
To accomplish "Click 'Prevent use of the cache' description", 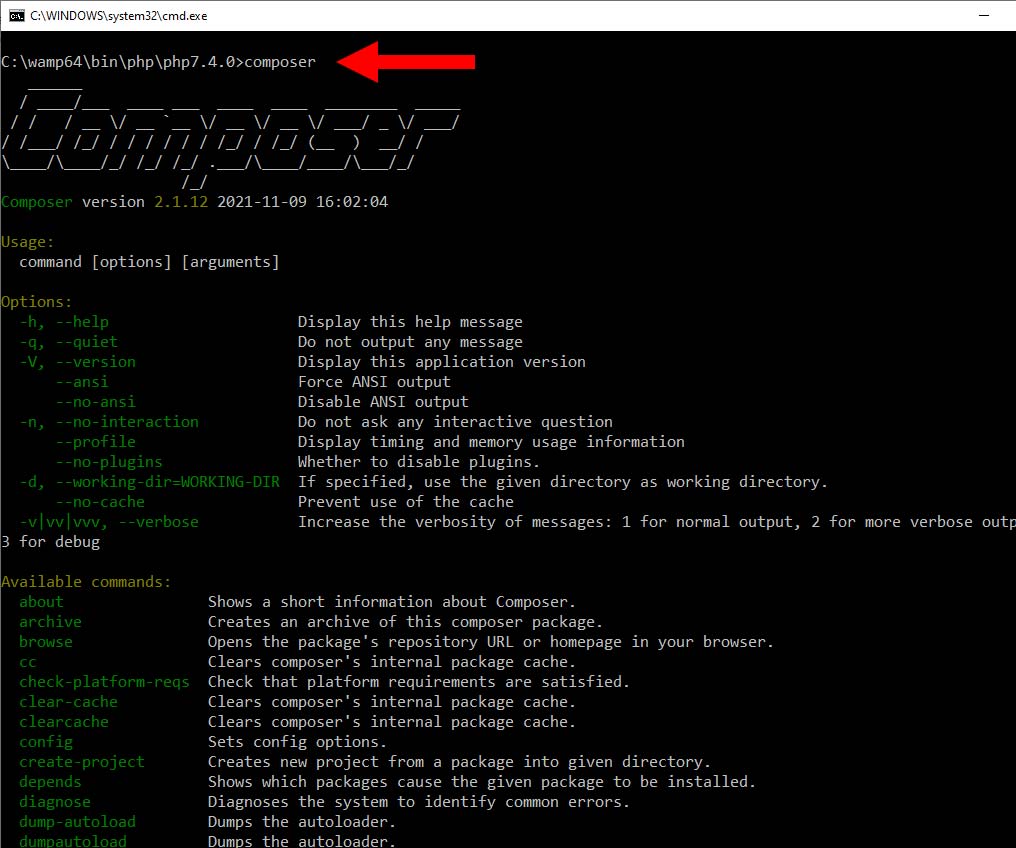I will point(406,502).
